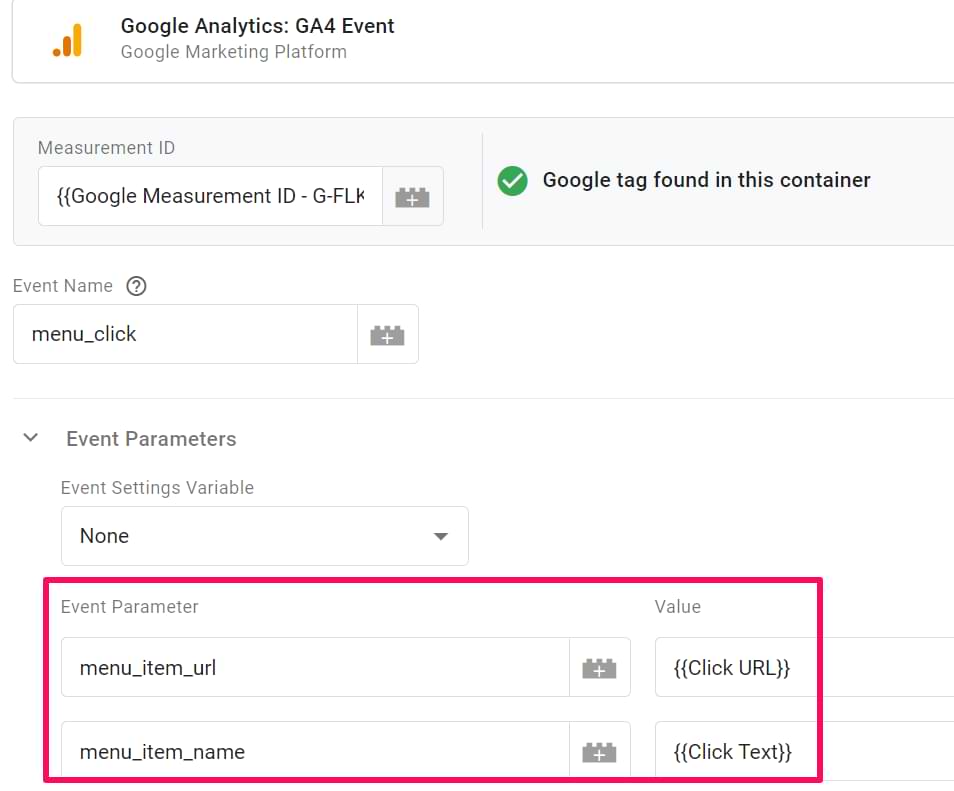The height and width of the screenshot is (791, 954).
Task: Click the Google Marketing Platform subtitle
Action: [x=233, y=52]
